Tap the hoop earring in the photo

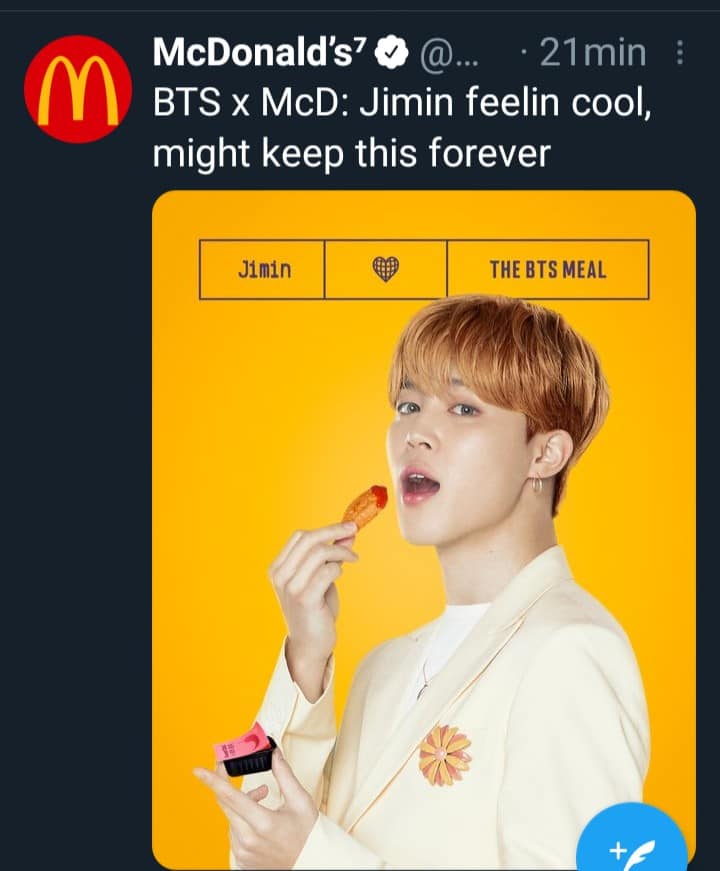click(x=537, y=484)
